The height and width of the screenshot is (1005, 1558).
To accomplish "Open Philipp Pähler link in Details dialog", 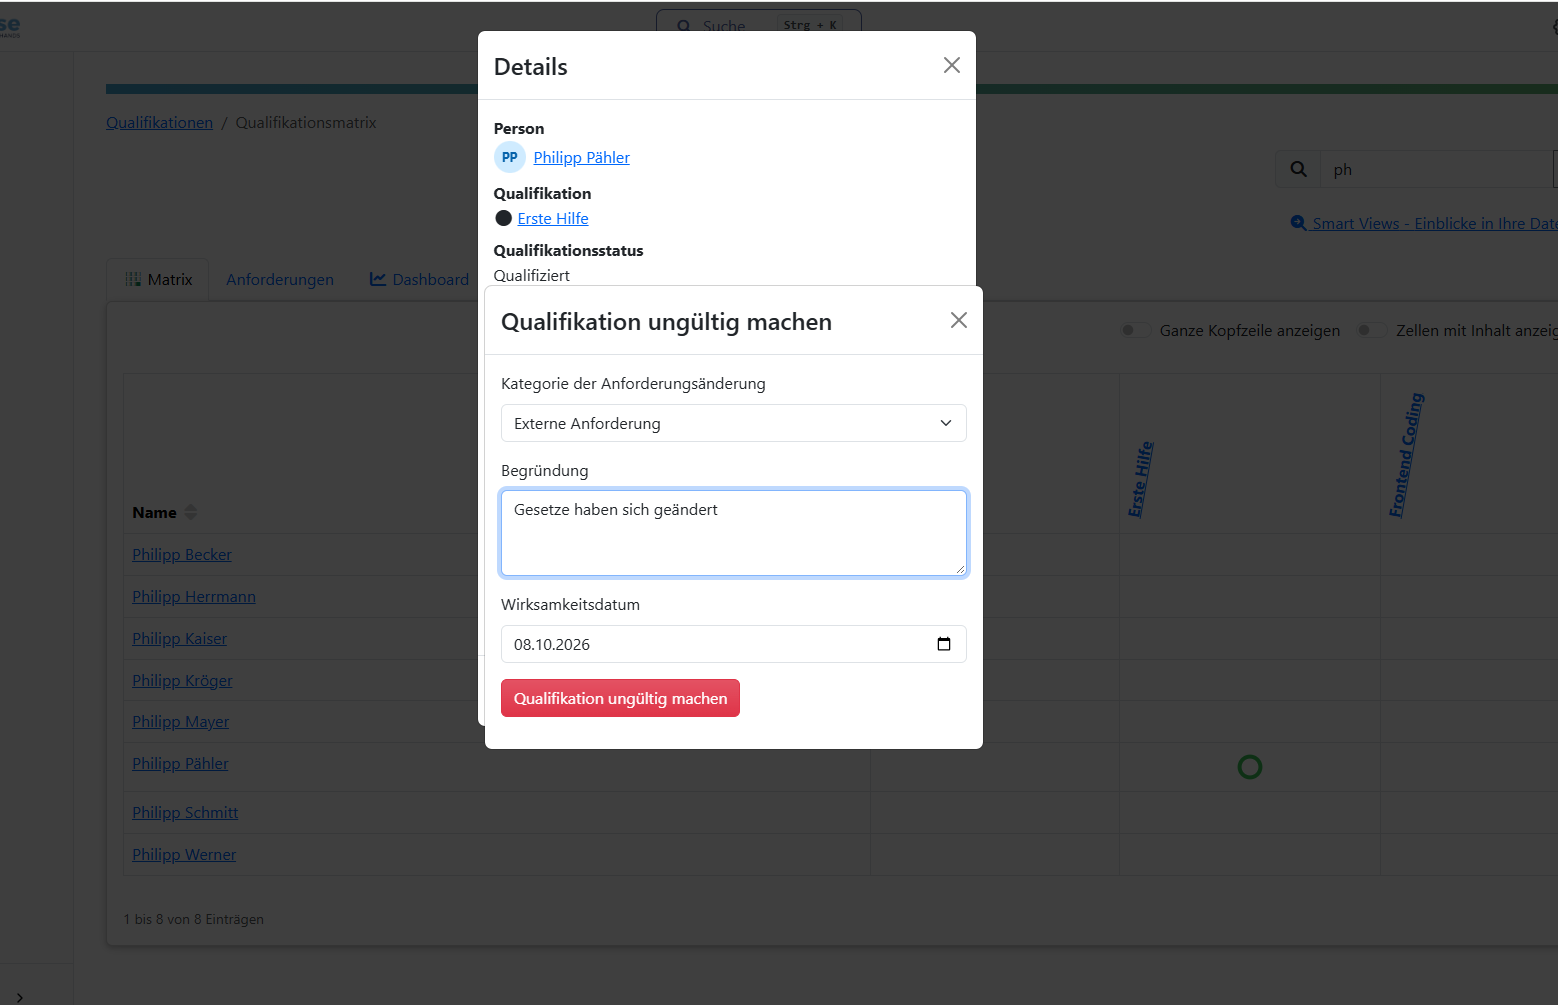I will (581, 157).
